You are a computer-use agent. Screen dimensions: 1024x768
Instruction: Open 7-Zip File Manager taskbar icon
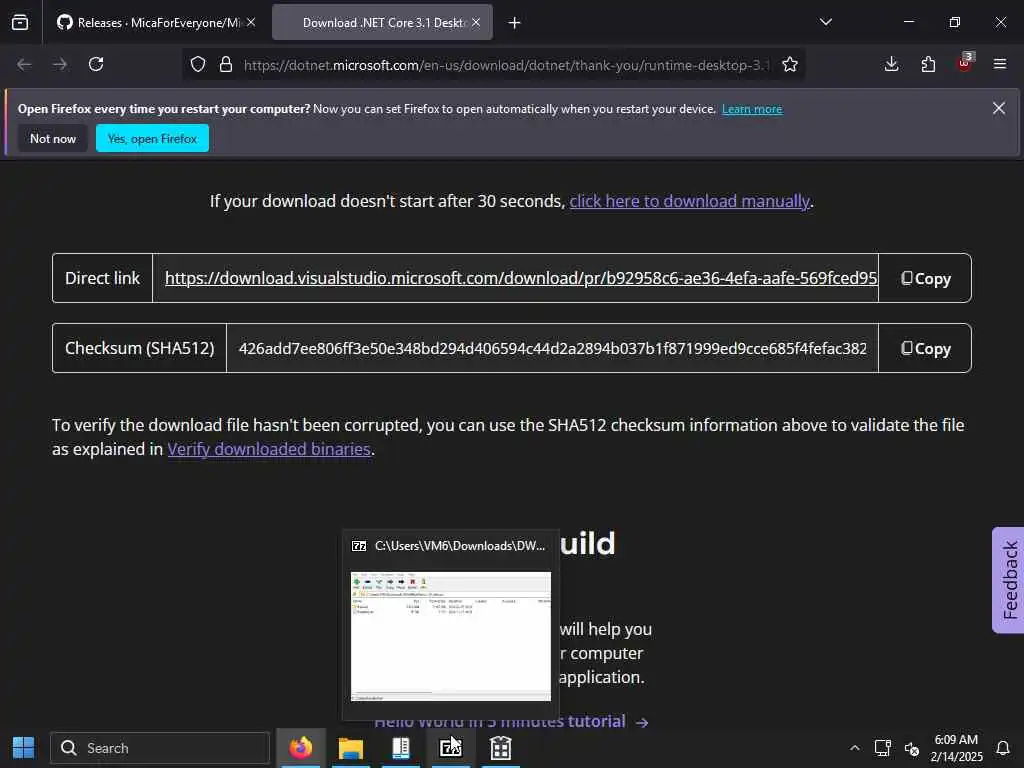pyautogui.click(x=451, y=748)
